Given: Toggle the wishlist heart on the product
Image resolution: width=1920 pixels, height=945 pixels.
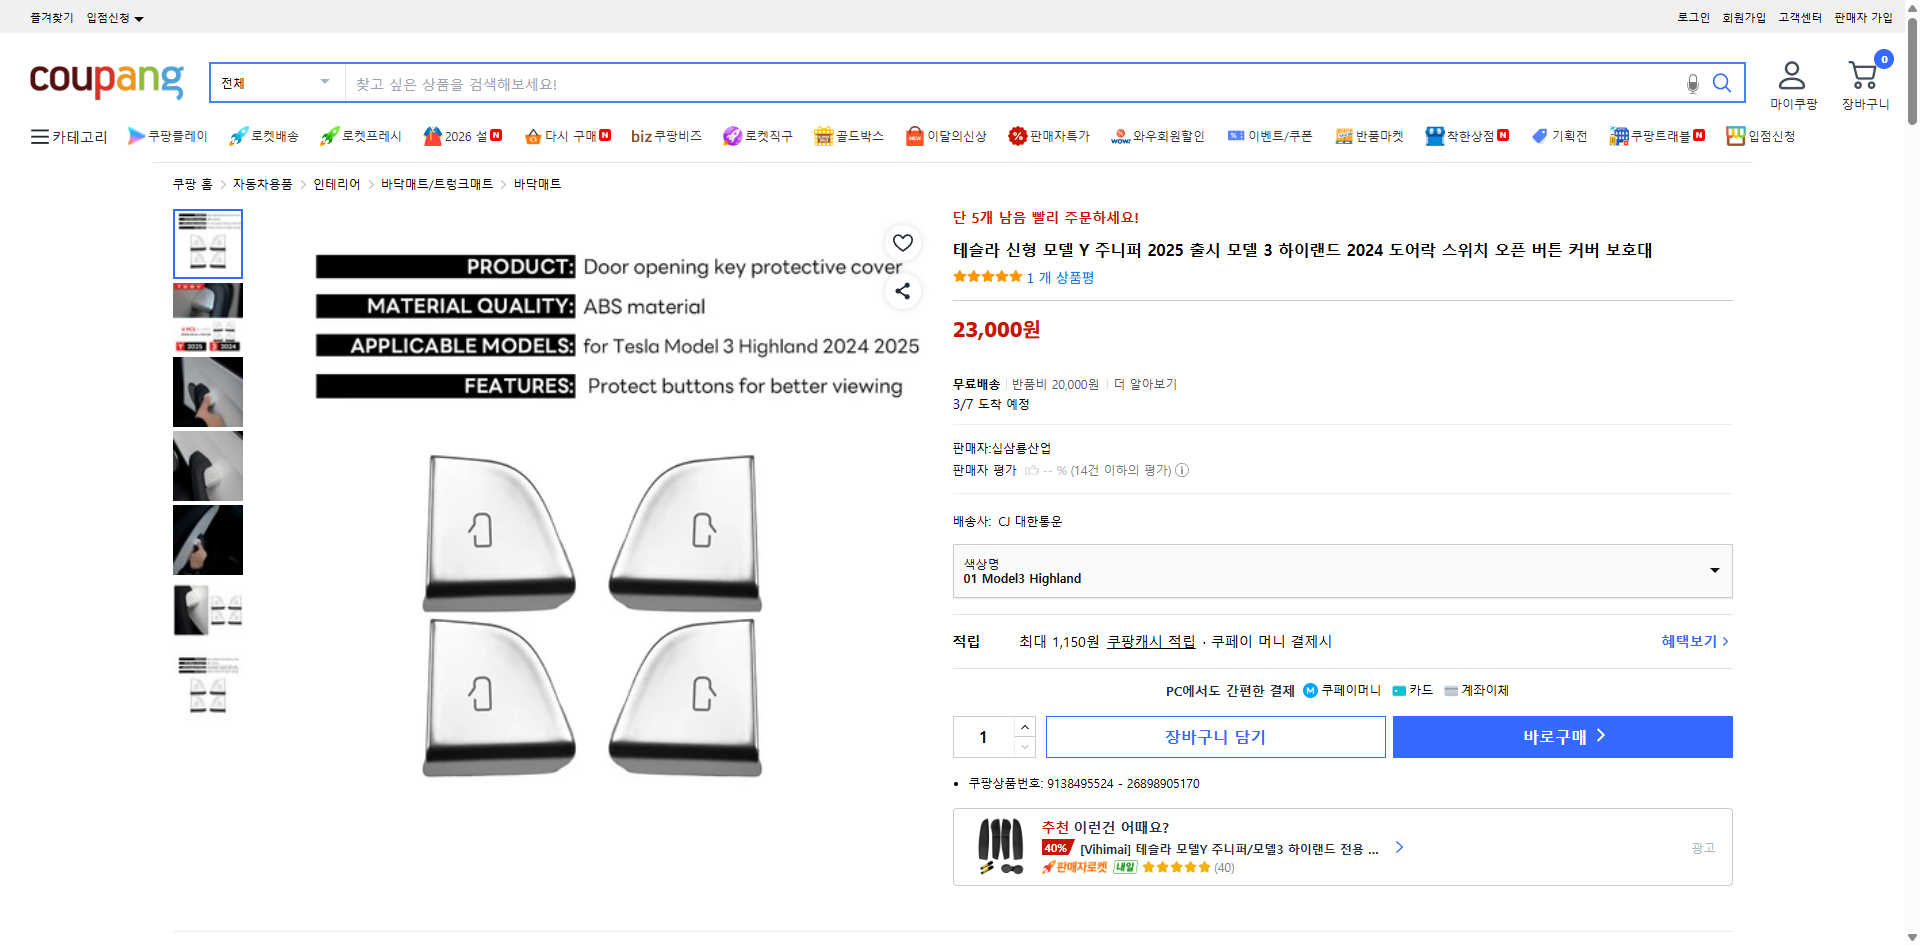Looking at the screenshot, I should point(902,242).
